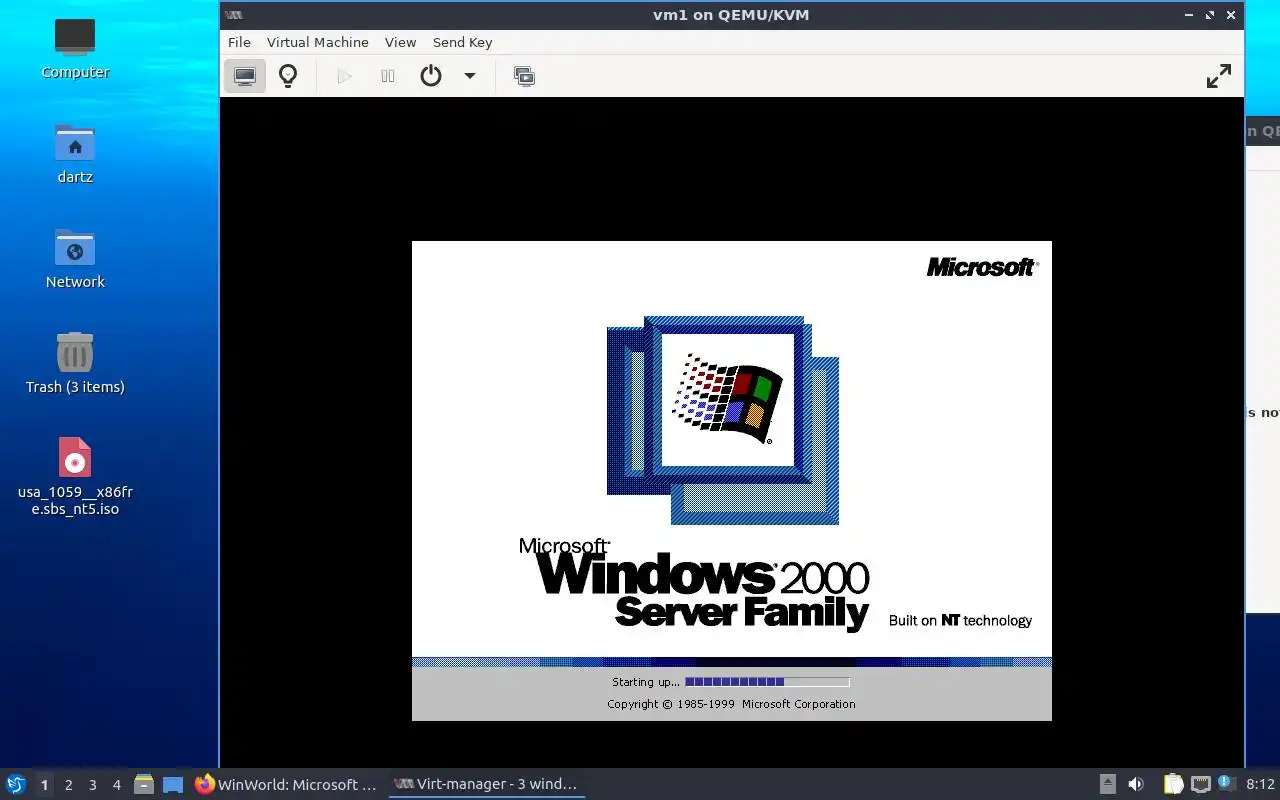
Task: Click the Run virtual machine play button
Action: pyautogui.click(x=344, y=76)
